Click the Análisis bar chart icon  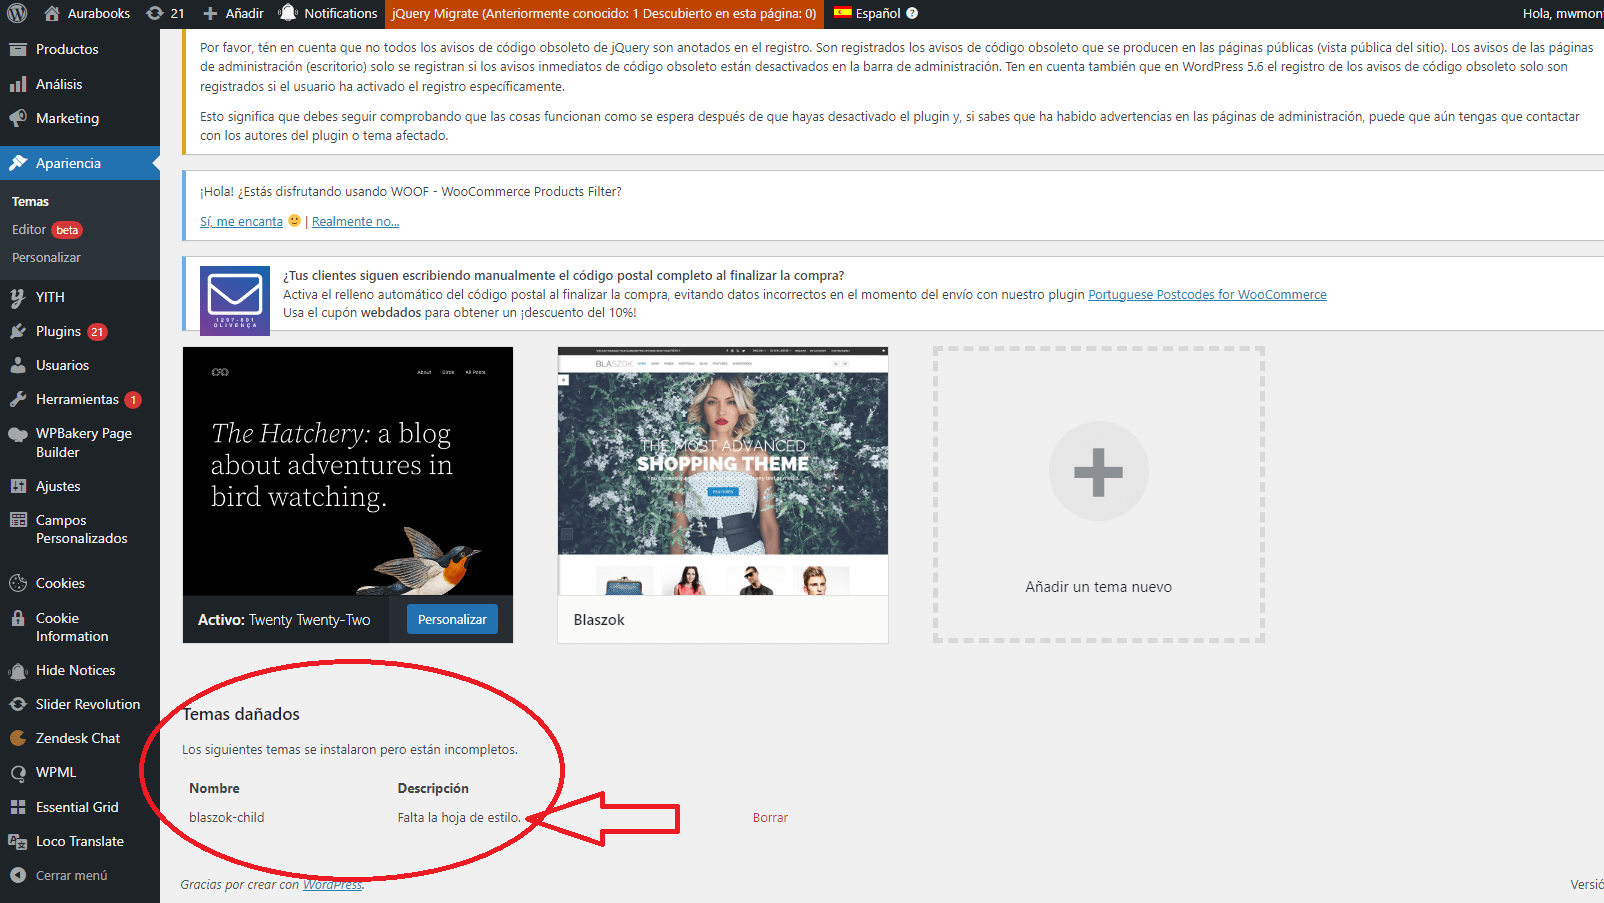click(18, 84)
